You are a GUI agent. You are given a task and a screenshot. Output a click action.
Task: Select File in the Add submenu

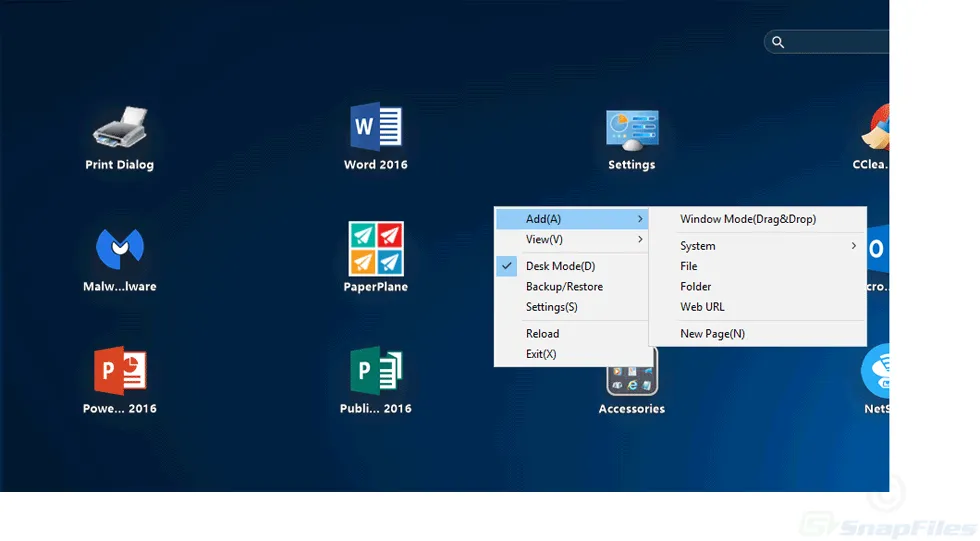coord(758,266)
